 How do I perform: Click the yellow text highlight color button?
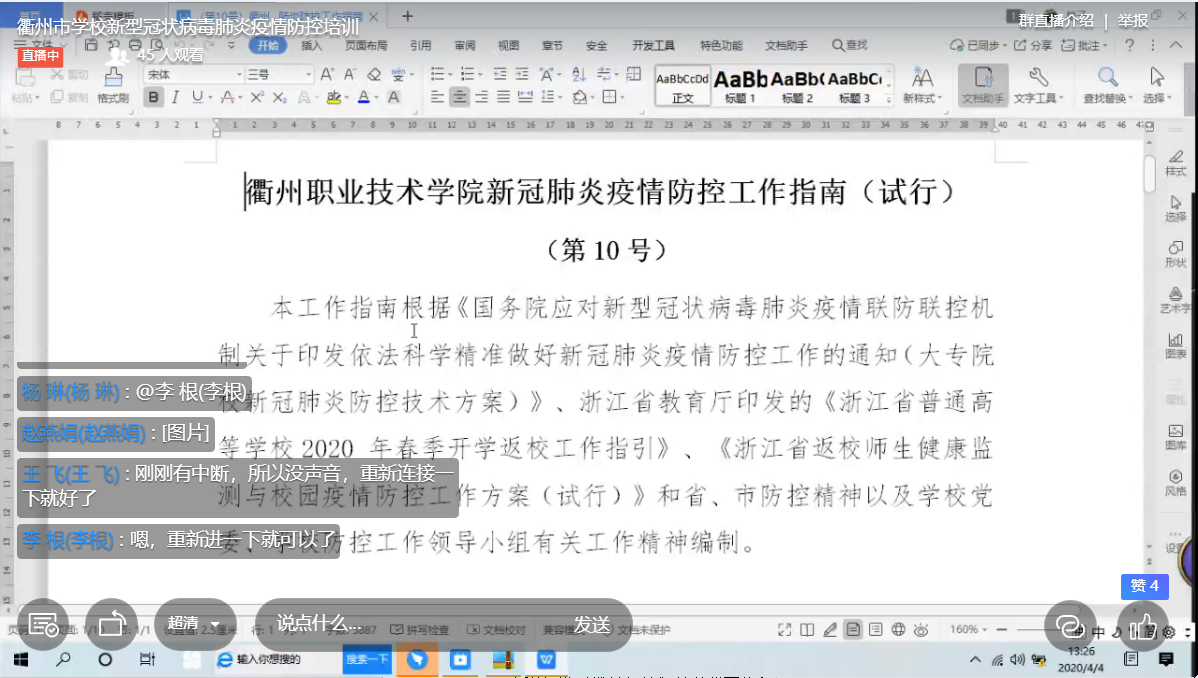(333, 97)
